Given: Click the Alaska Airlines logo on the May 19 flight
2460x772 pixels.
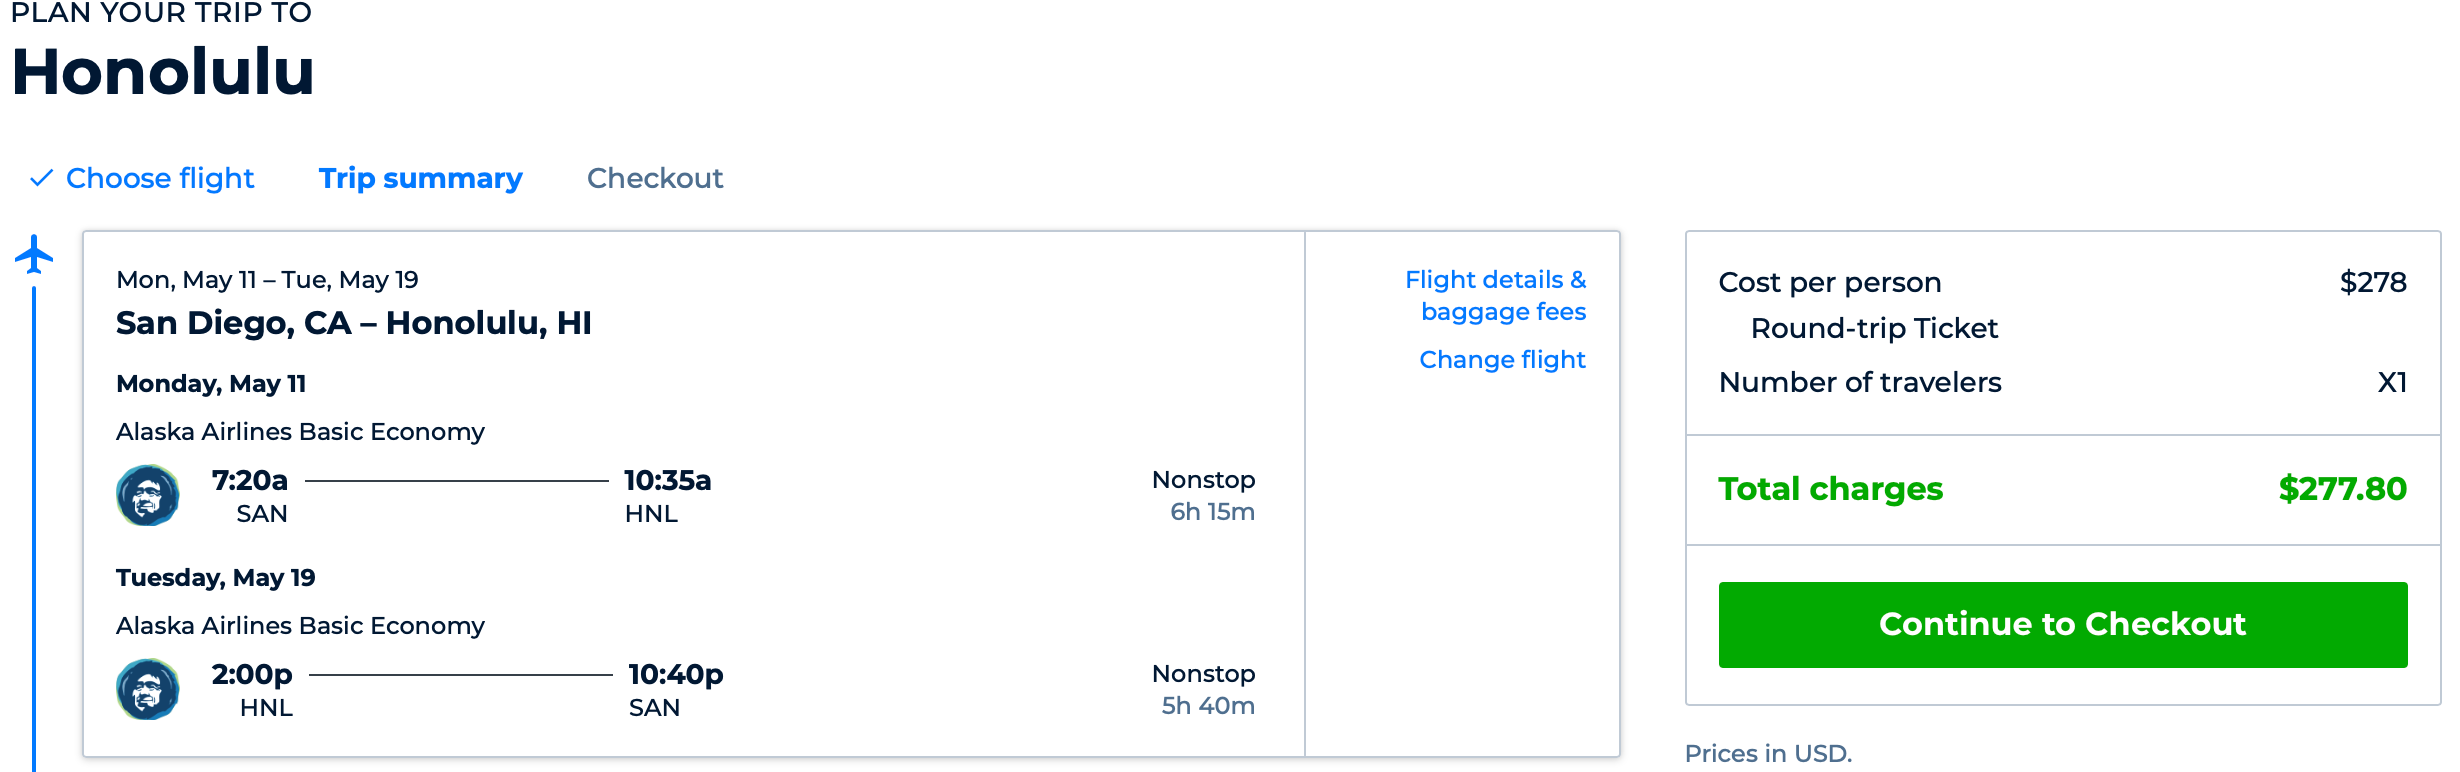Looking at the screenshot, I should click(148, 689).
